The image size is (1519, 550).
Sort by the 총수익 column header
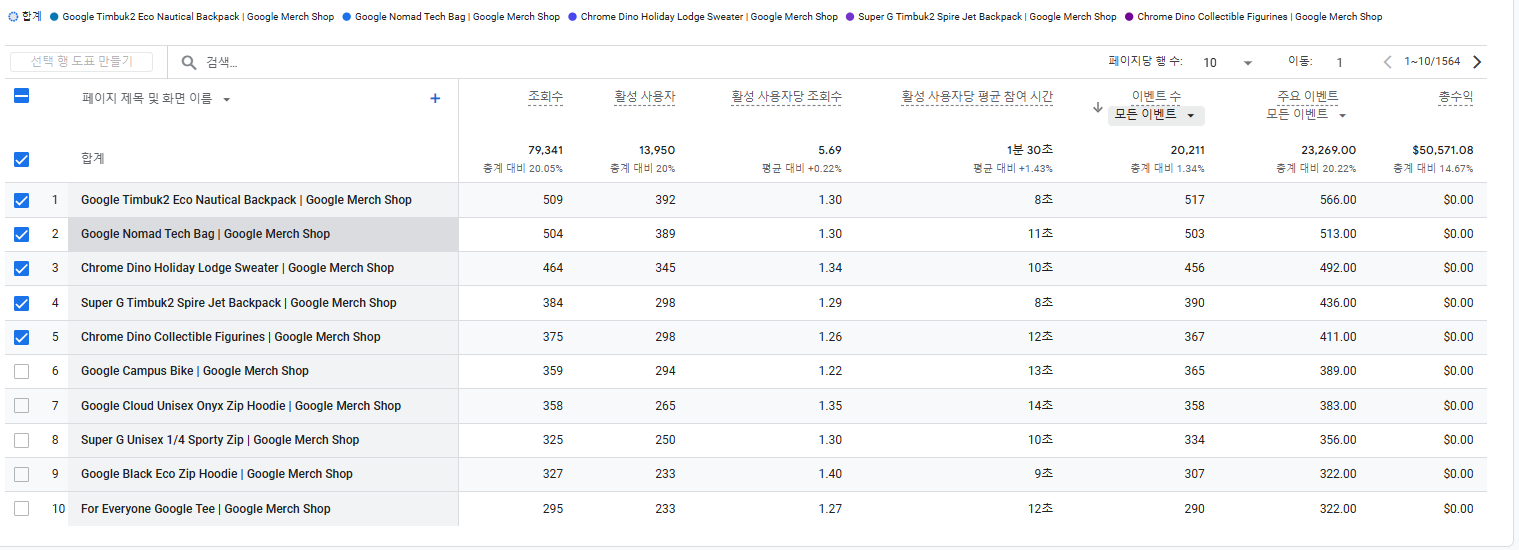tap(1456, 97)
